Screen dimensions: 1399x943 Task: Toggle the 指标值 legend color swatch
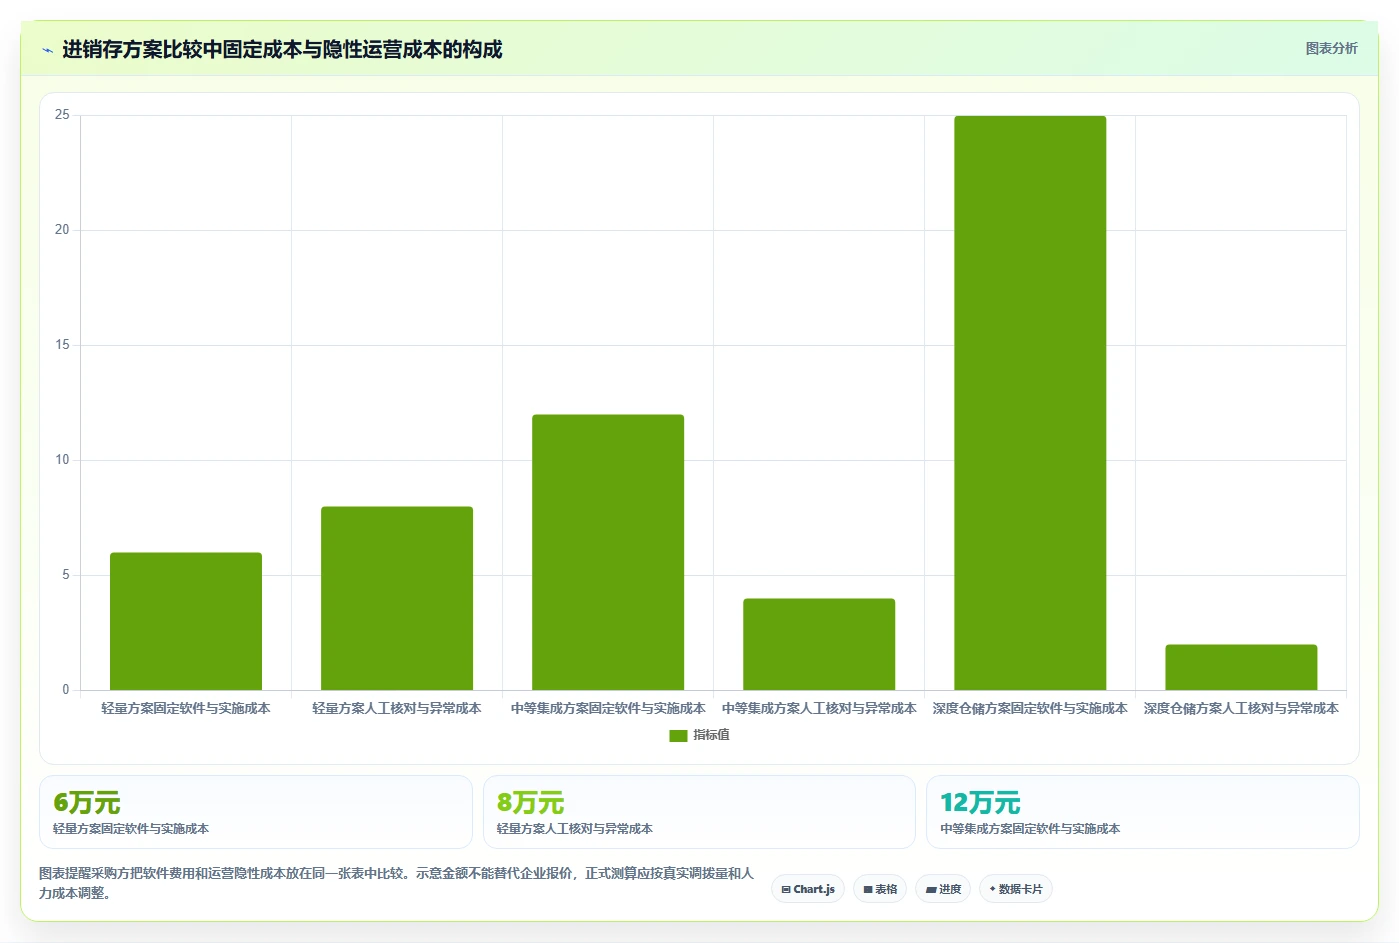click(678, 735)
